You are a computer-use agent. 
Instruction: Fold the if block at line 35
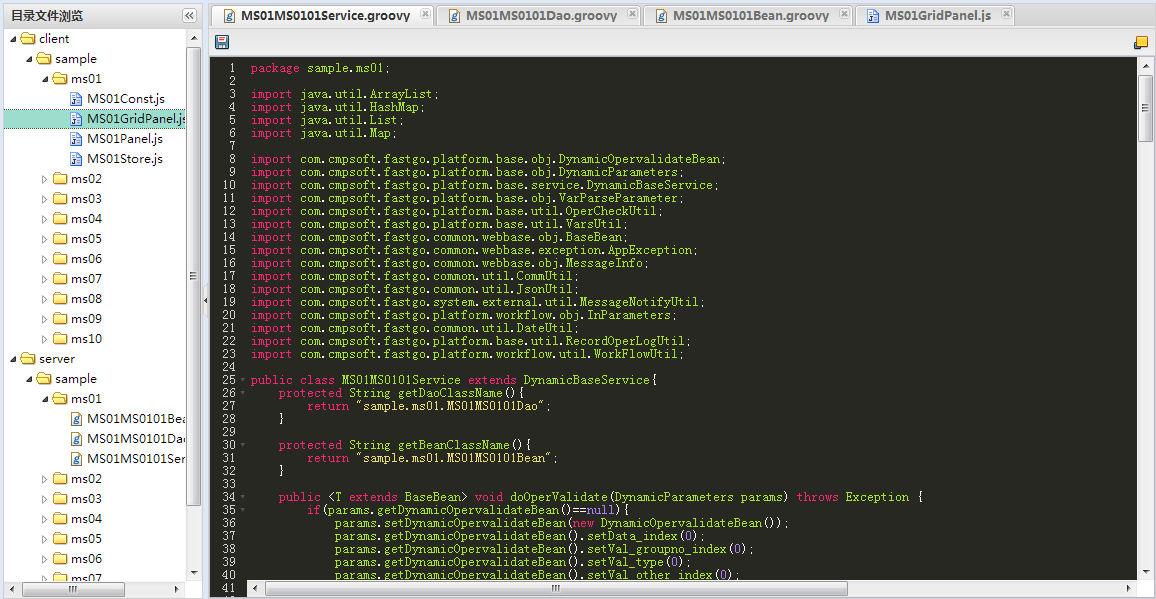(x=243, y=510)
